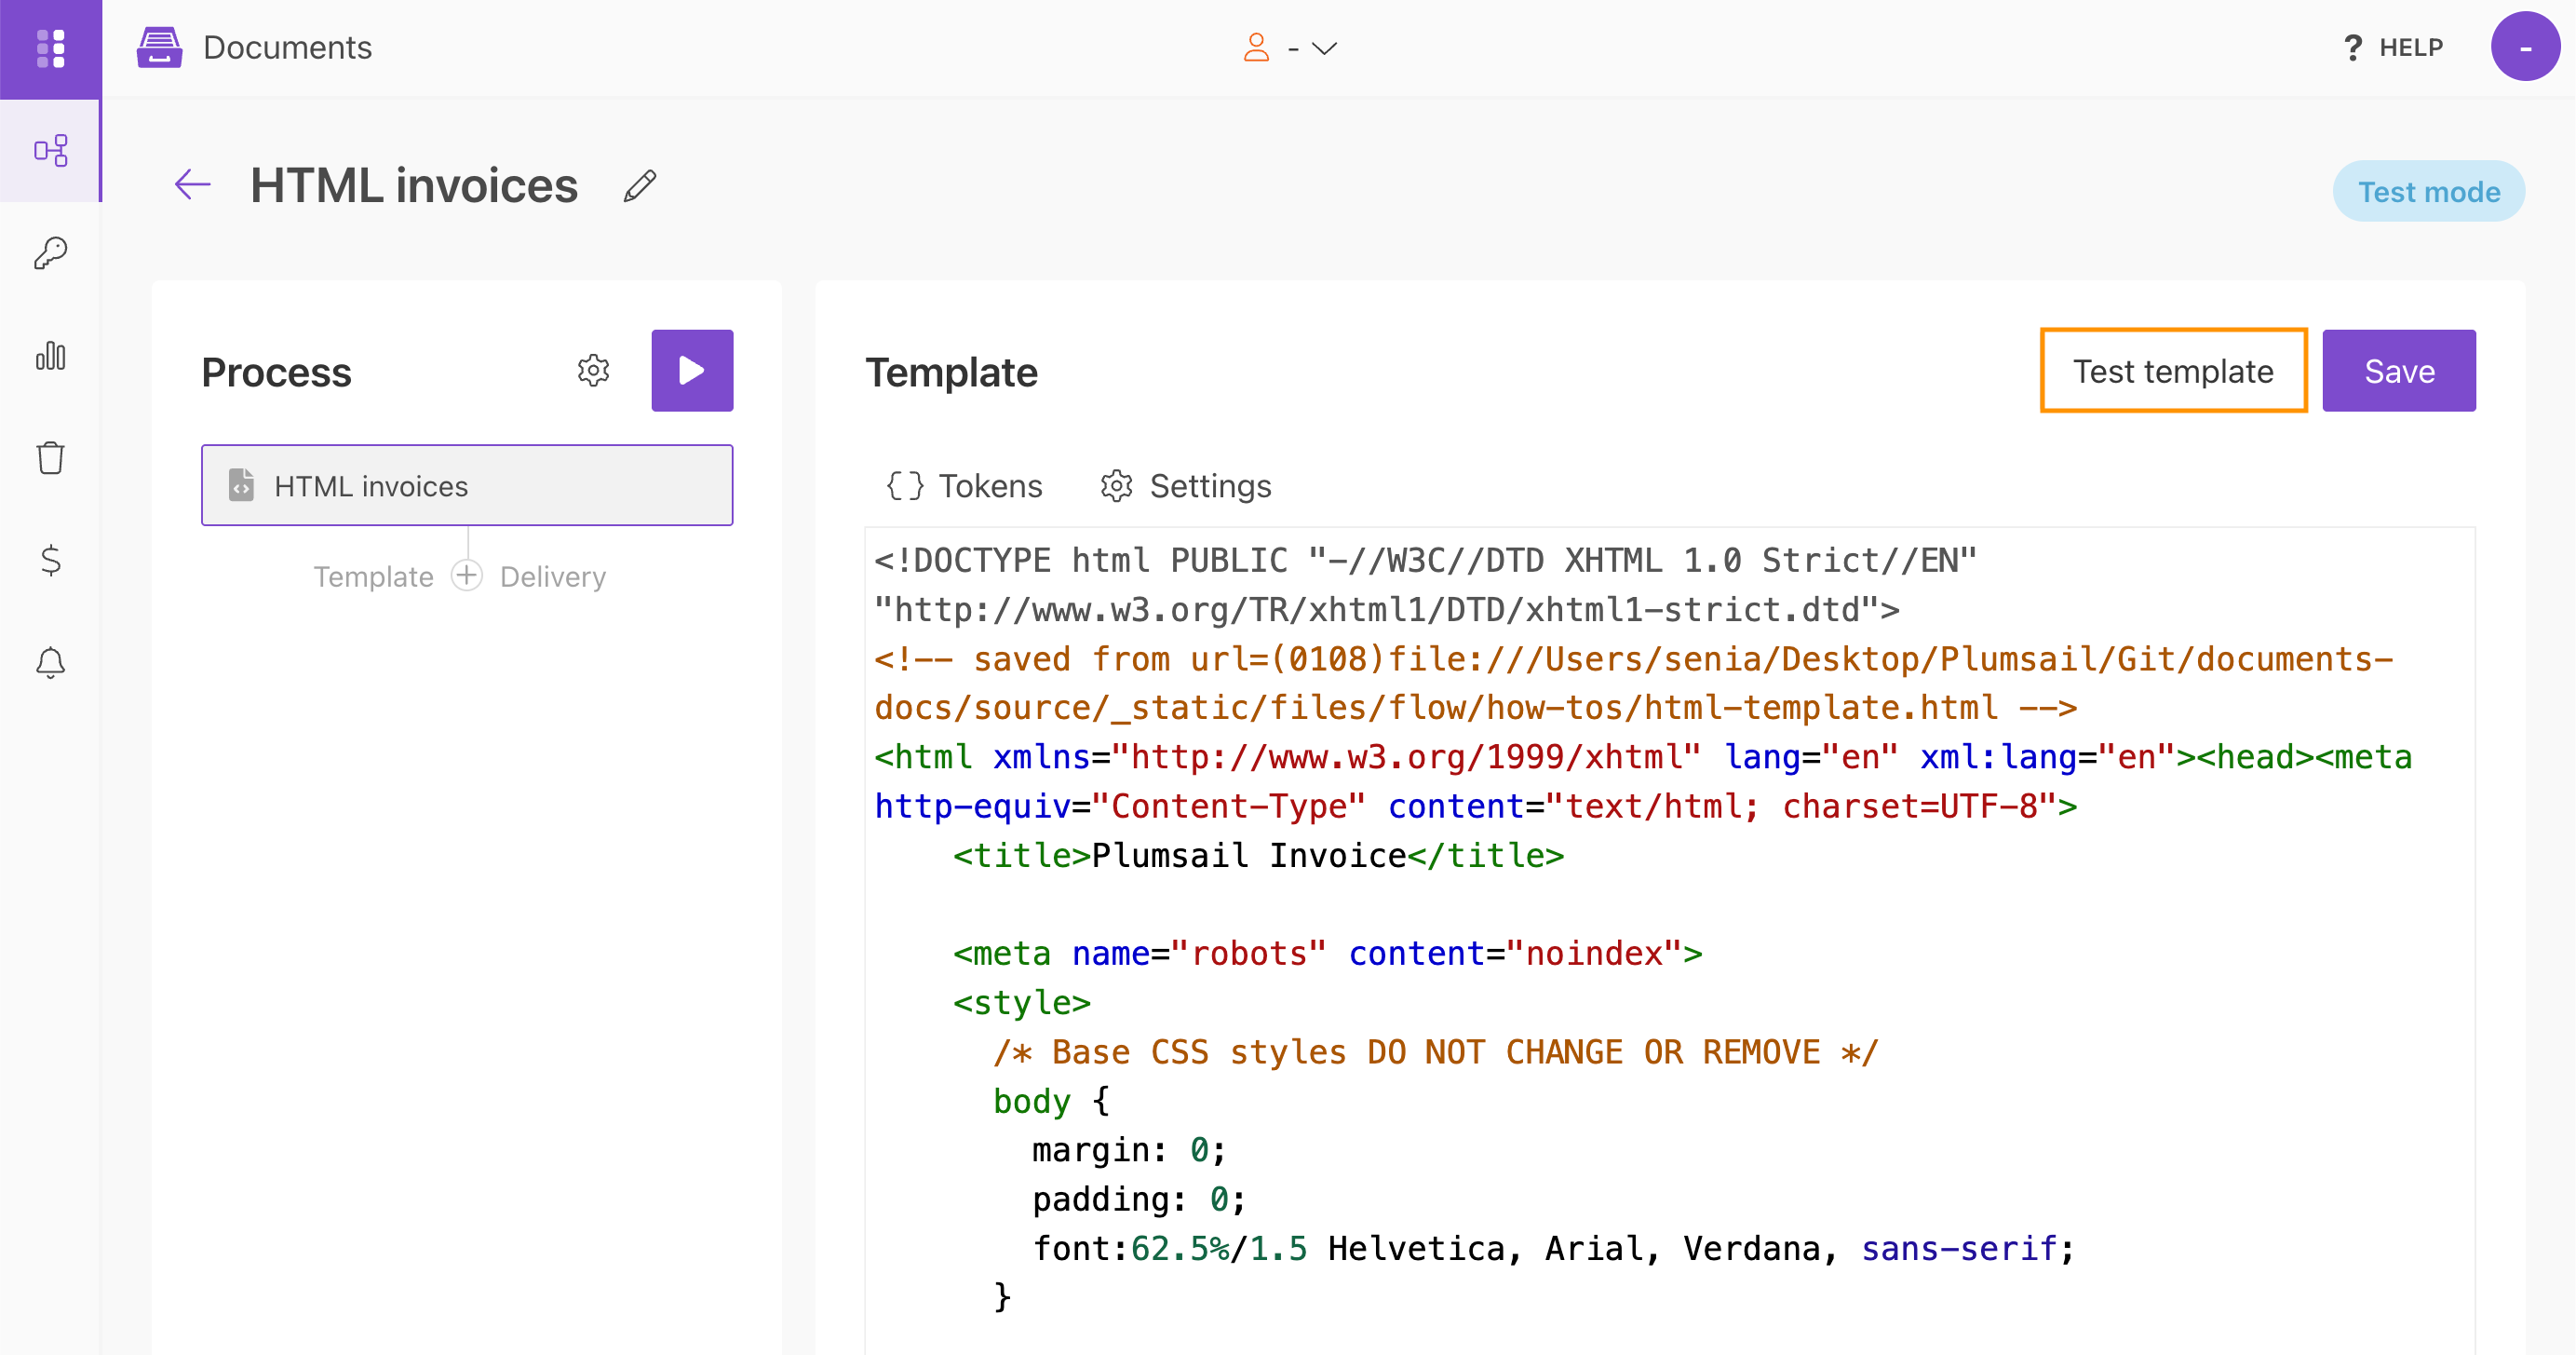Click the question mark help icon

point(2353,47)
